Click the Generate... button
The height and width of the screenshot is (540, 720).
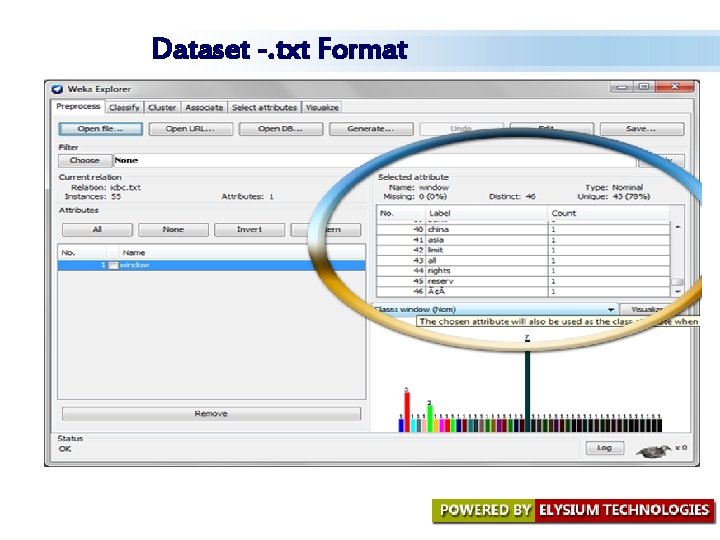click(x=371, y=129)
